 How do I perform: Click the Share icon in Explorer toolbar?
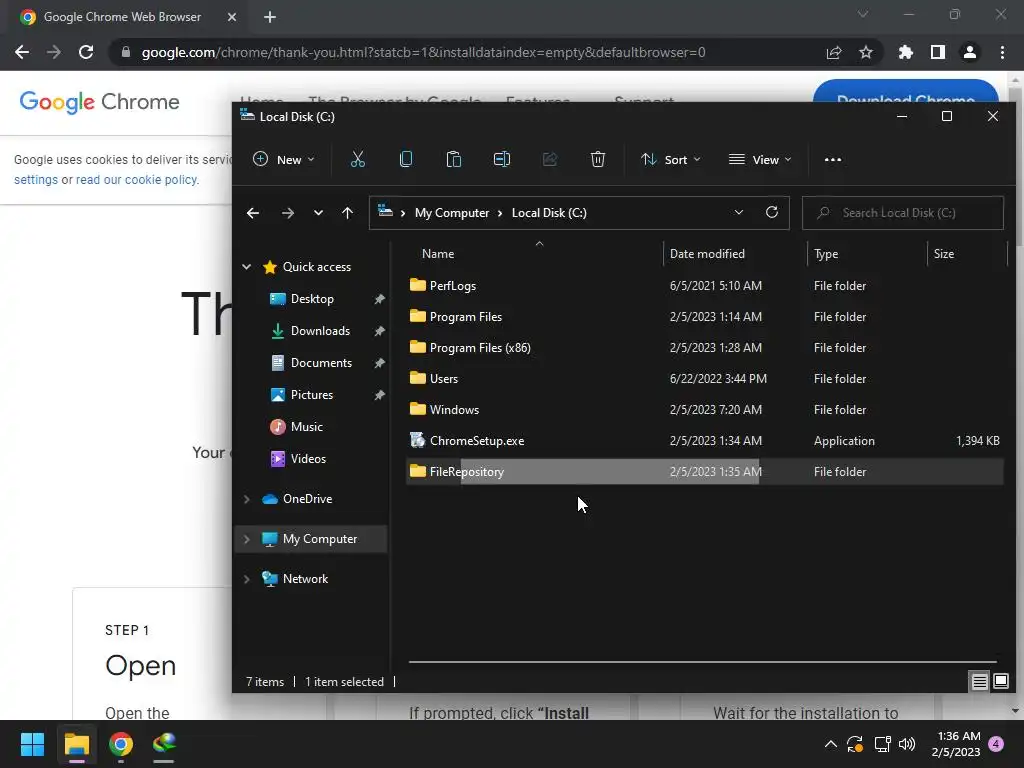pos(550,159)
